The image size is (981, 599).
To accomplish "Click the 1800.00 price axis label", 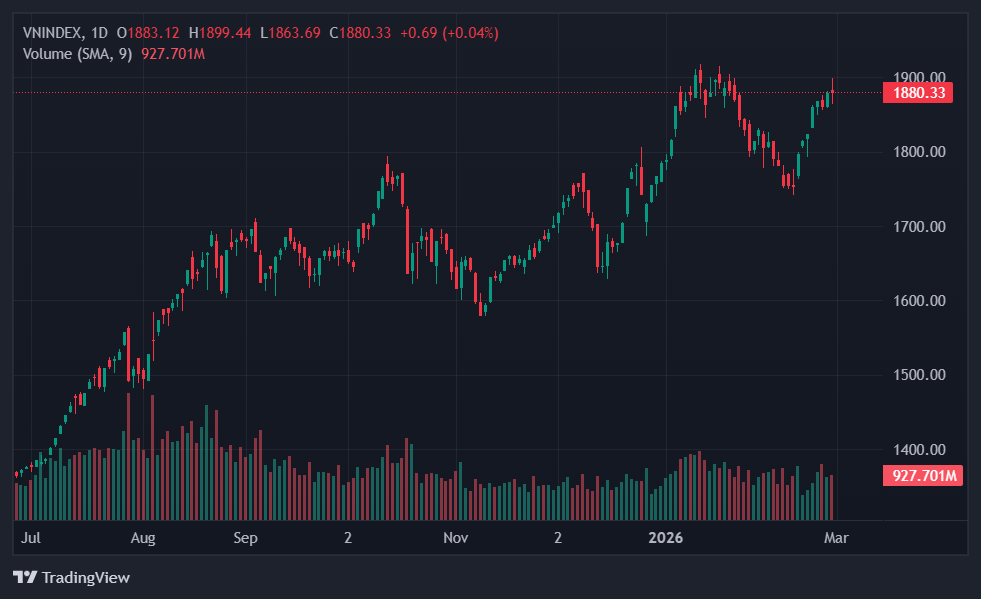I will click(918, 152).
